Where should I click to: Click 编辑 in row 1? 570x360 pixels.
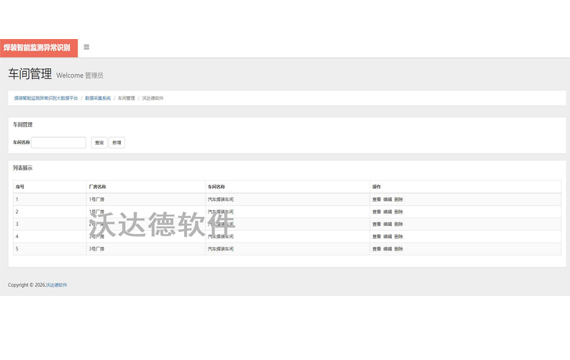click(388, 199)
